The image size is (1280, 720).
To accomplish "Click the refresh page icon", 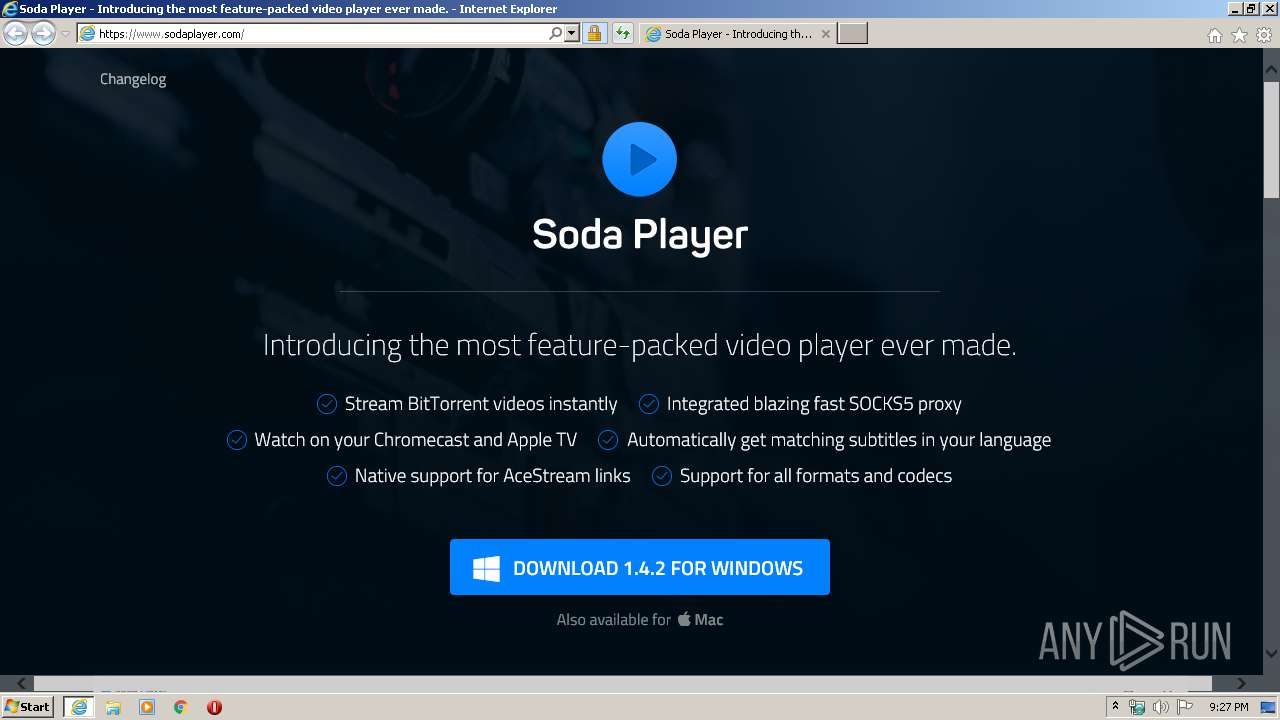I will click(x=623, y=33).
